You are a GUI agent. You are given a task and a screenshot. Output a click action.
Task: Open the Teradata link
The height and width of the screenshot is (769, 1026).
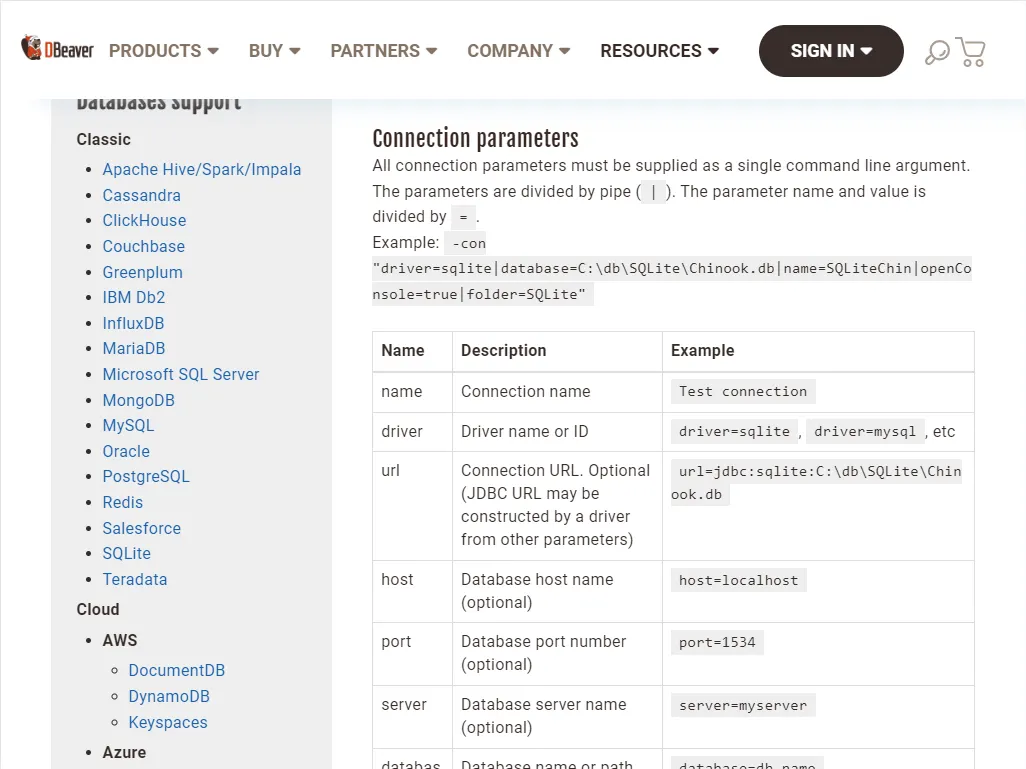click(135, 579)
